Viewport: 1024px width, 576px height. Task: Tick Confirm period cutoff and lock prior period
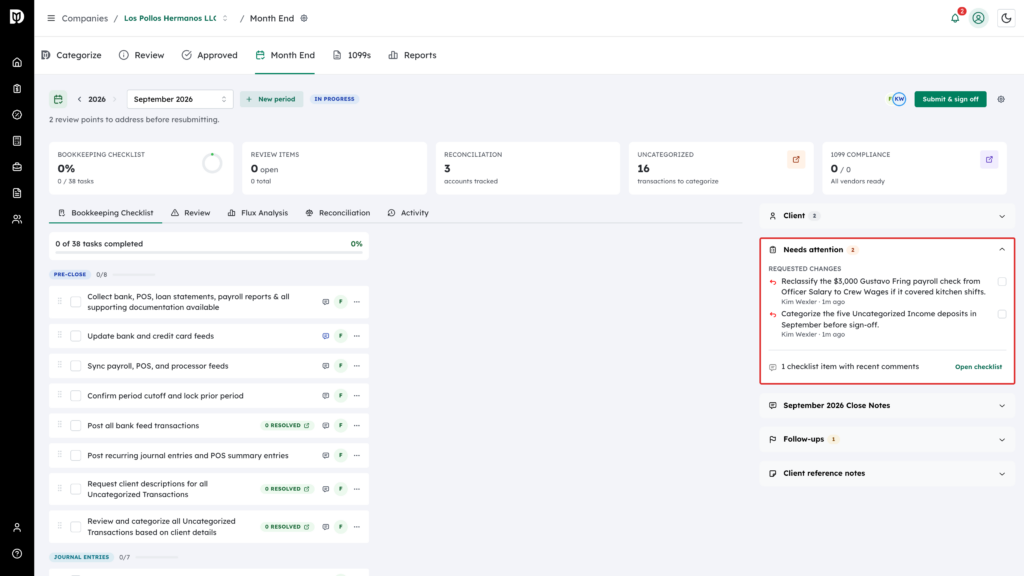76,396
